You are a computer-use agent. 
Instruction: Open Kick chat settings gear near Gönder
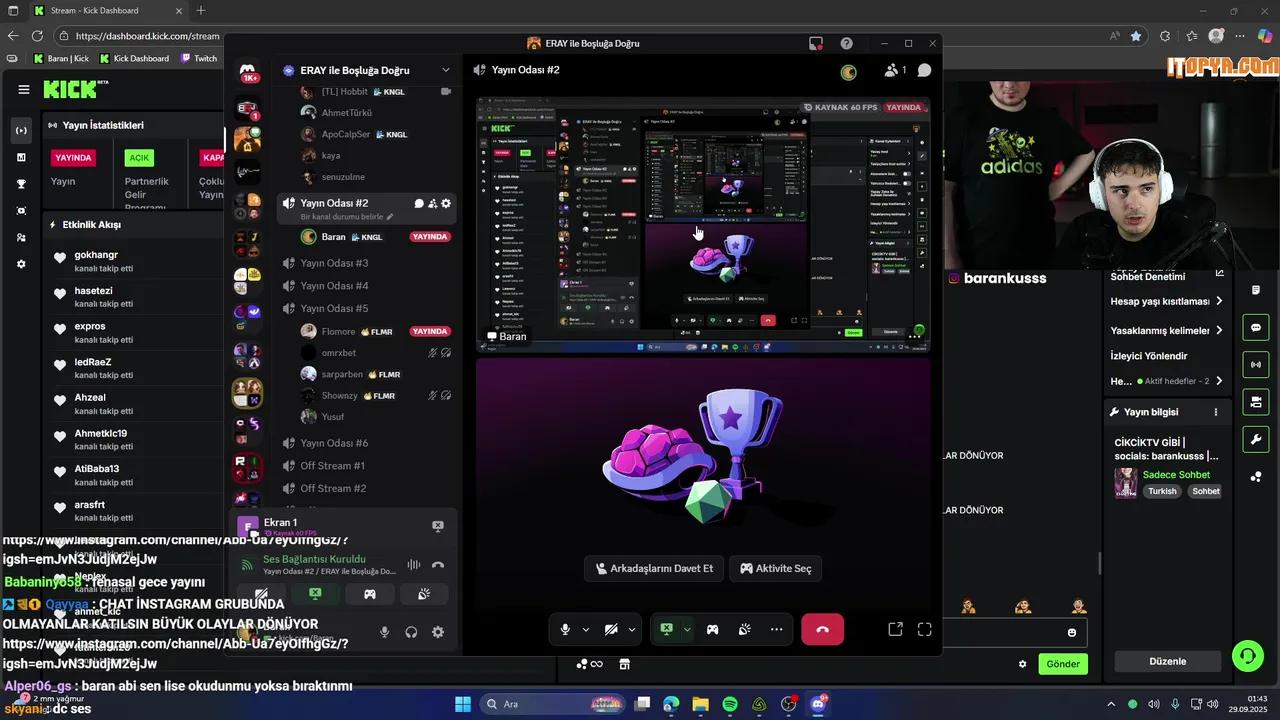[x=1022, y=664]
